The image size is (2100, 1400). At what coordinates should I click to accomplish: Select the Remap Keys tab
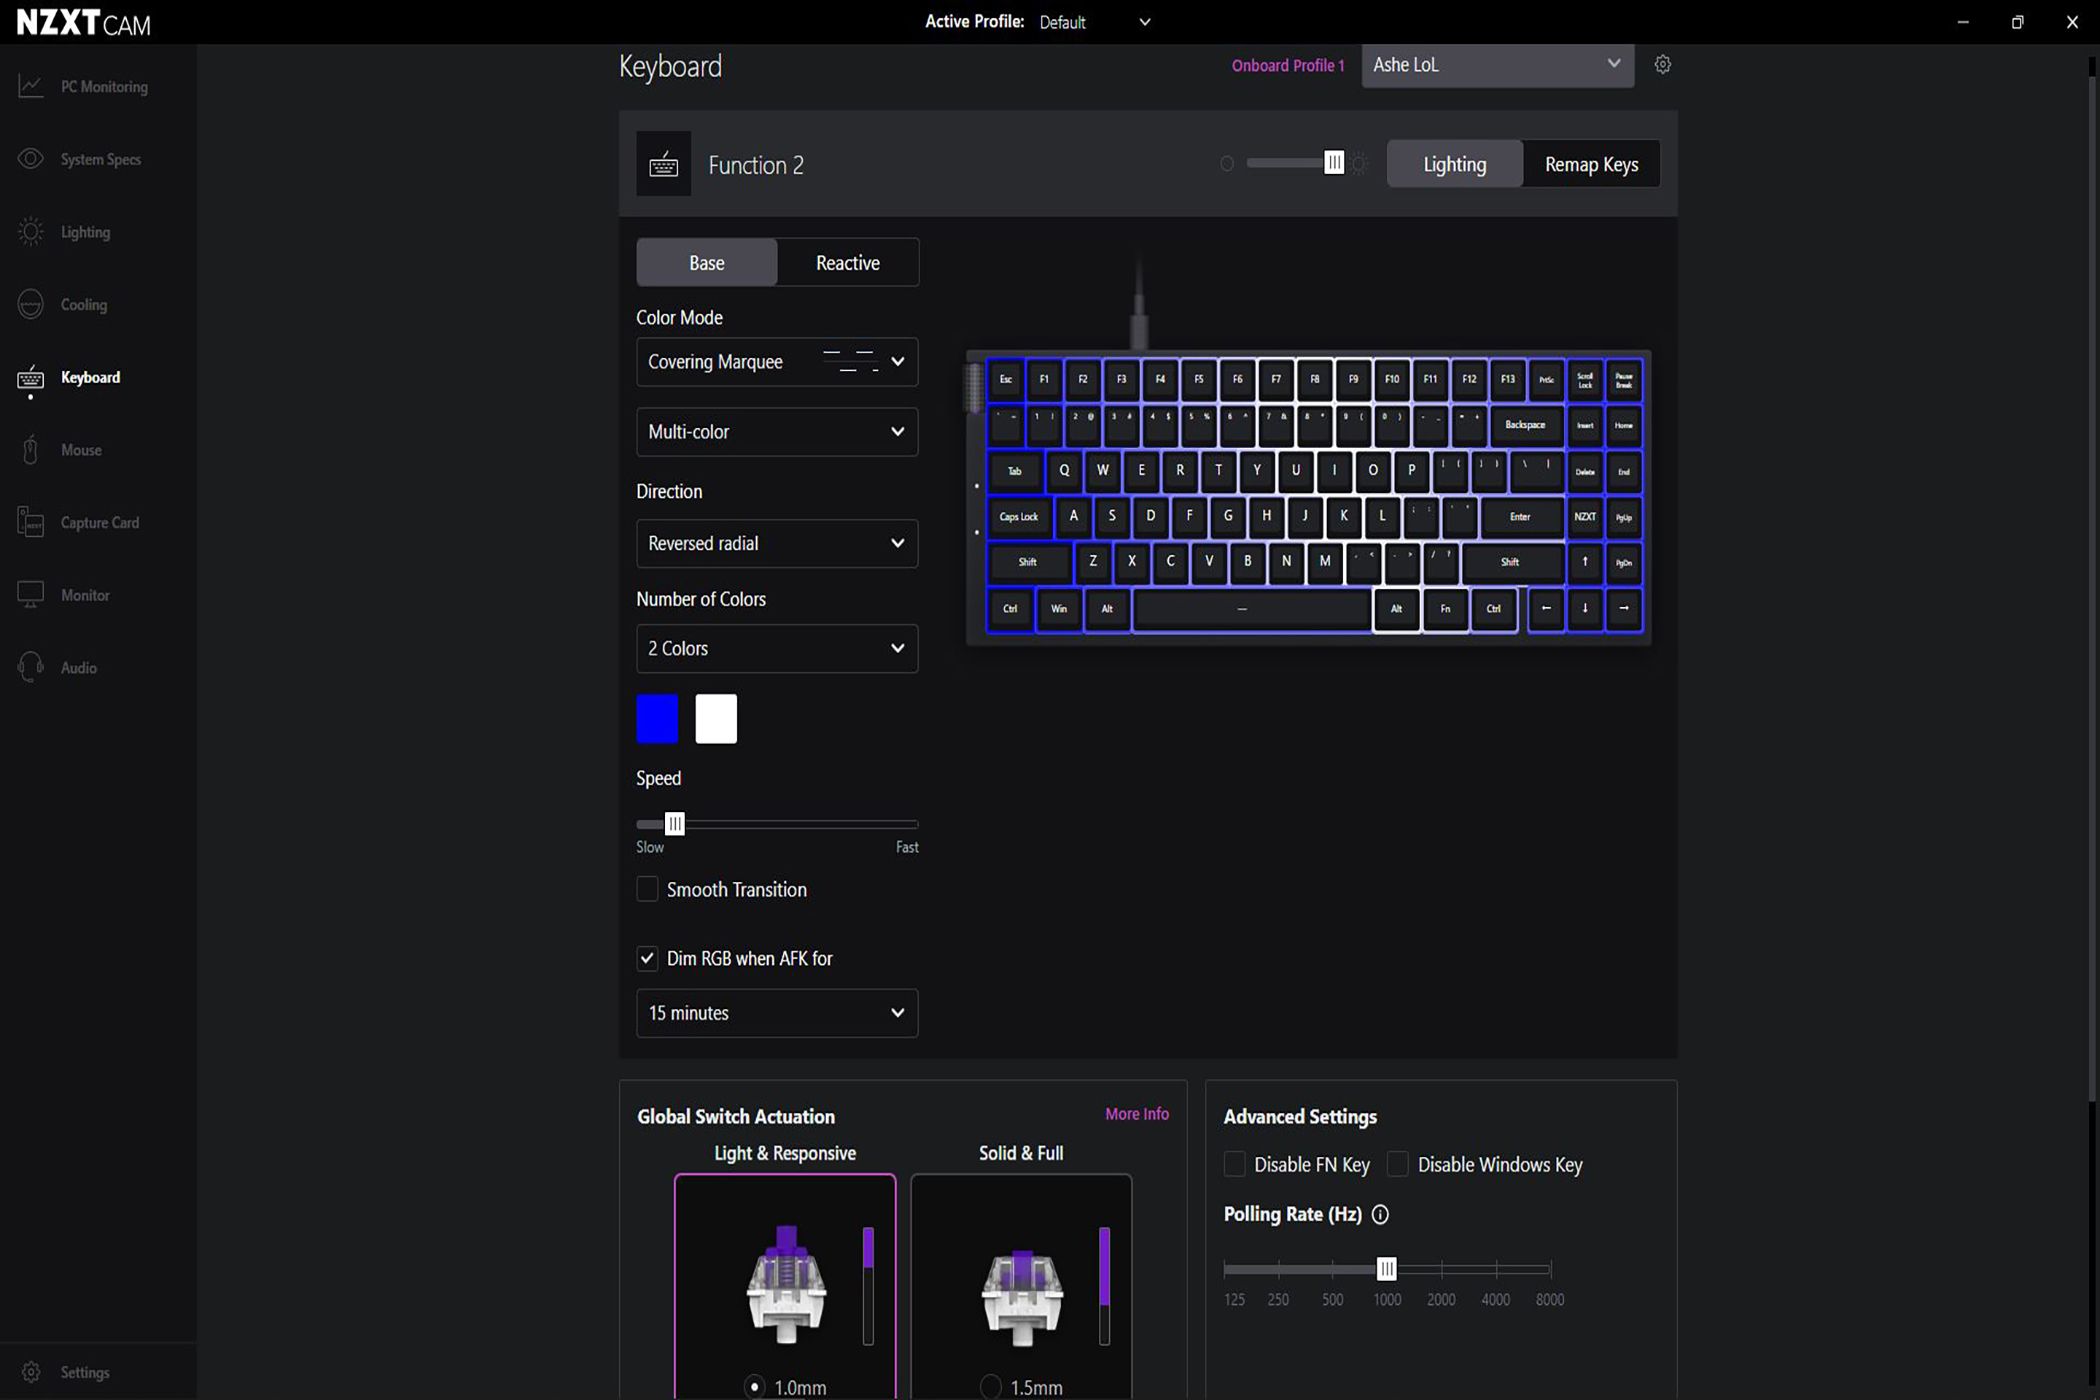point(1591,164)
